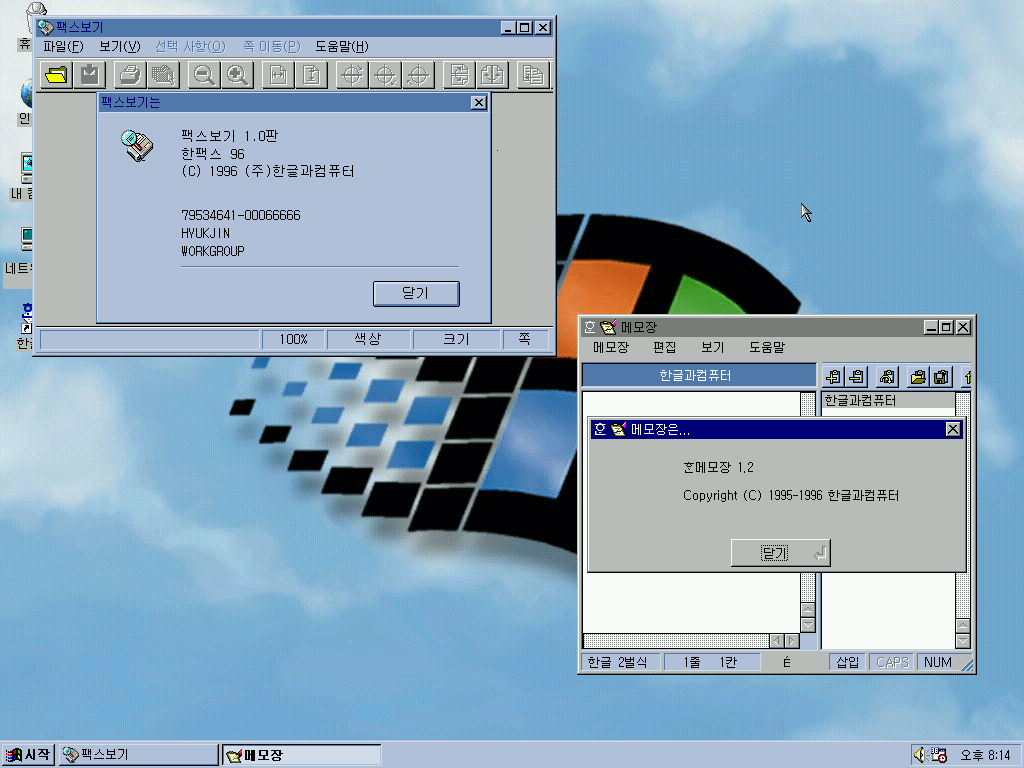Open the 도움말(H) menu in 팩스보기
Screen dimensions: 1024x768
pos(342,46)
